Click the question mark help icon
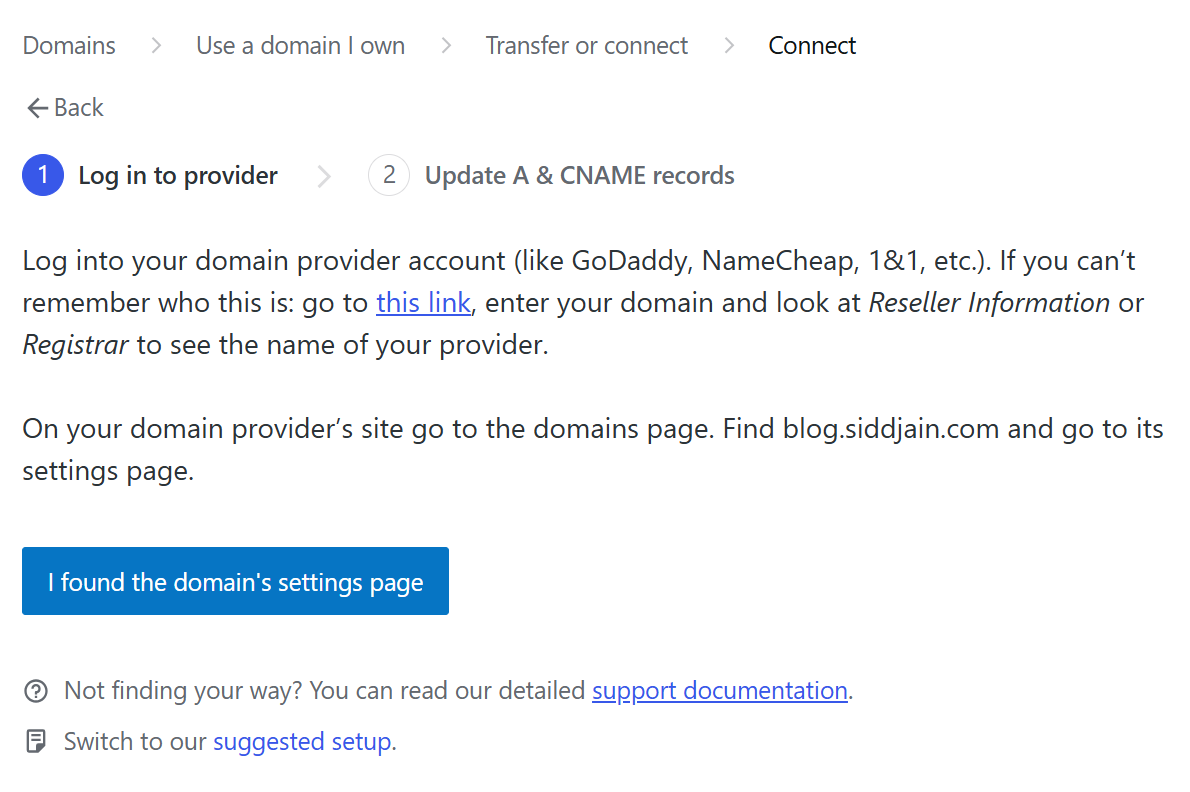Image resolution: width=1190 pixels, height=792 pixels. point(36,691)
